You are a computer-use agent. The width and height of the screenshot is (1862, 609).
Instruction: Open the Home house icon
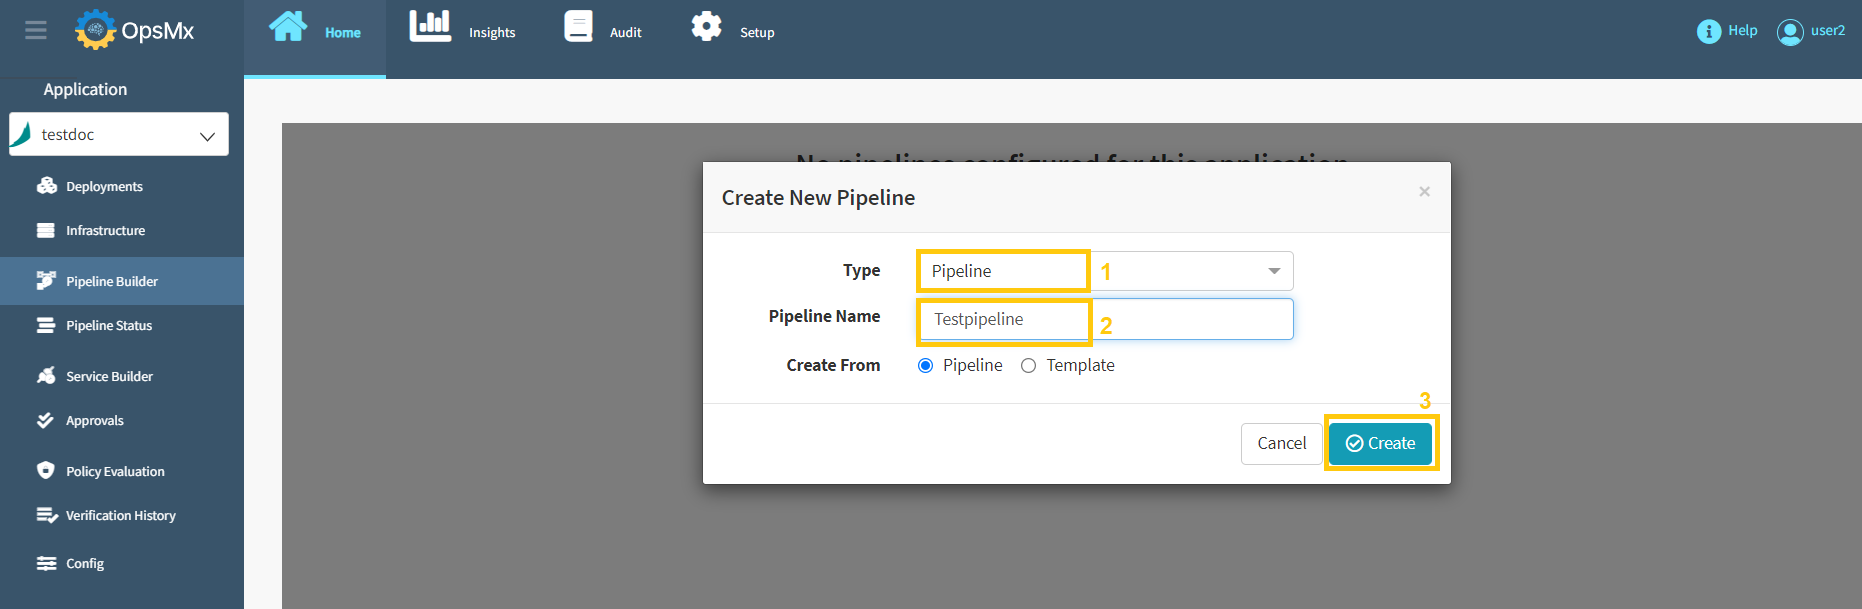(288, 27)
